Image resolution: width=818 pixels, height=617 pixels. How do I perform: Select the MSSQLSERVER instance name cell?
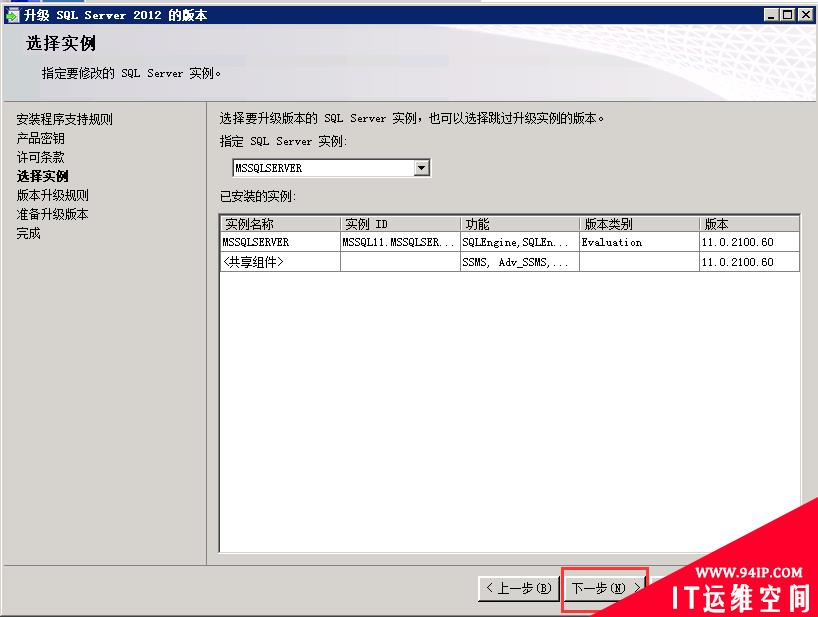[280, 242]
